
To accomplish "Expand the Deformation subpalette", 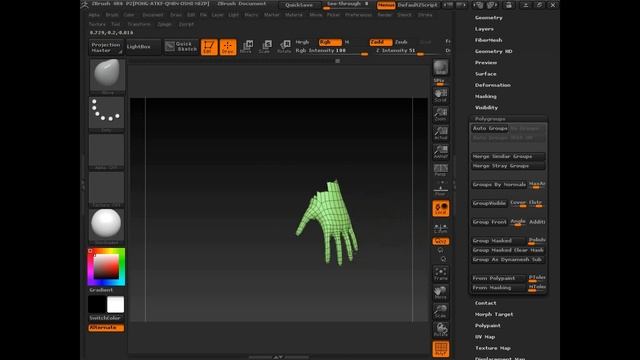I will pyautogui.click(x=493, y=85).
